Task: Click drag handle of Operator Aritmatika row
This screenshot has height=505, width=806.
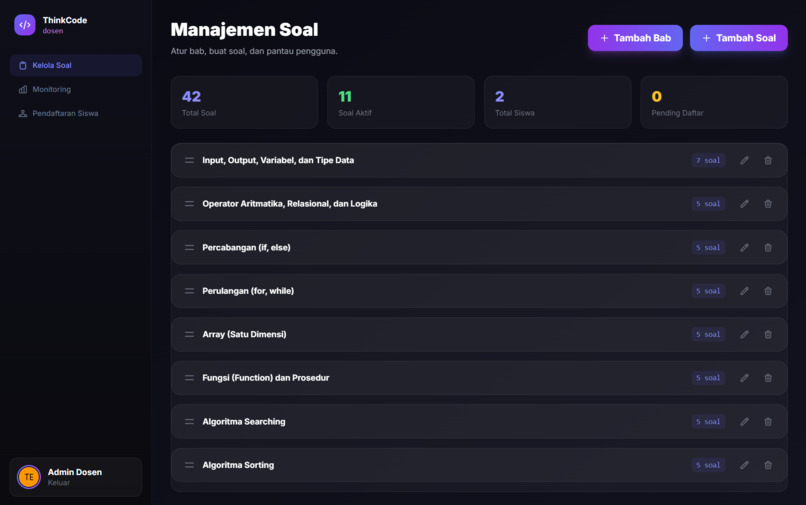Action: [189, 204]
